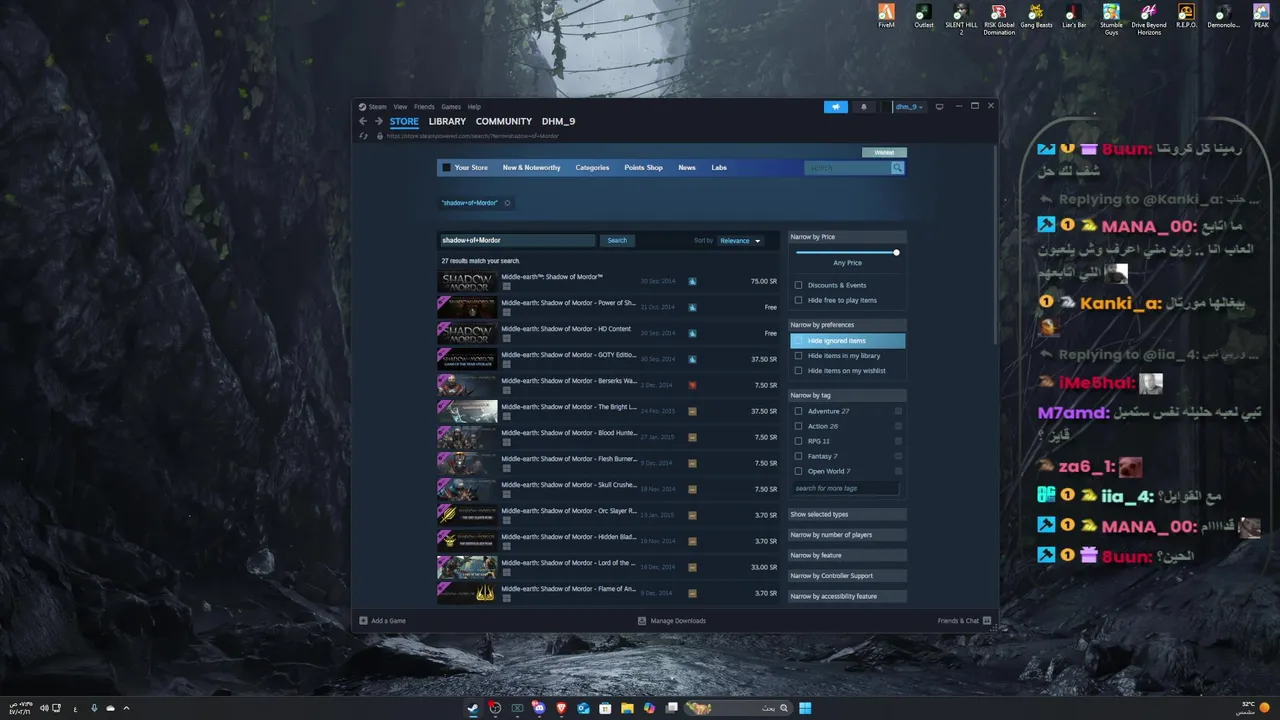Open the Friends menu

coord(424,107)
